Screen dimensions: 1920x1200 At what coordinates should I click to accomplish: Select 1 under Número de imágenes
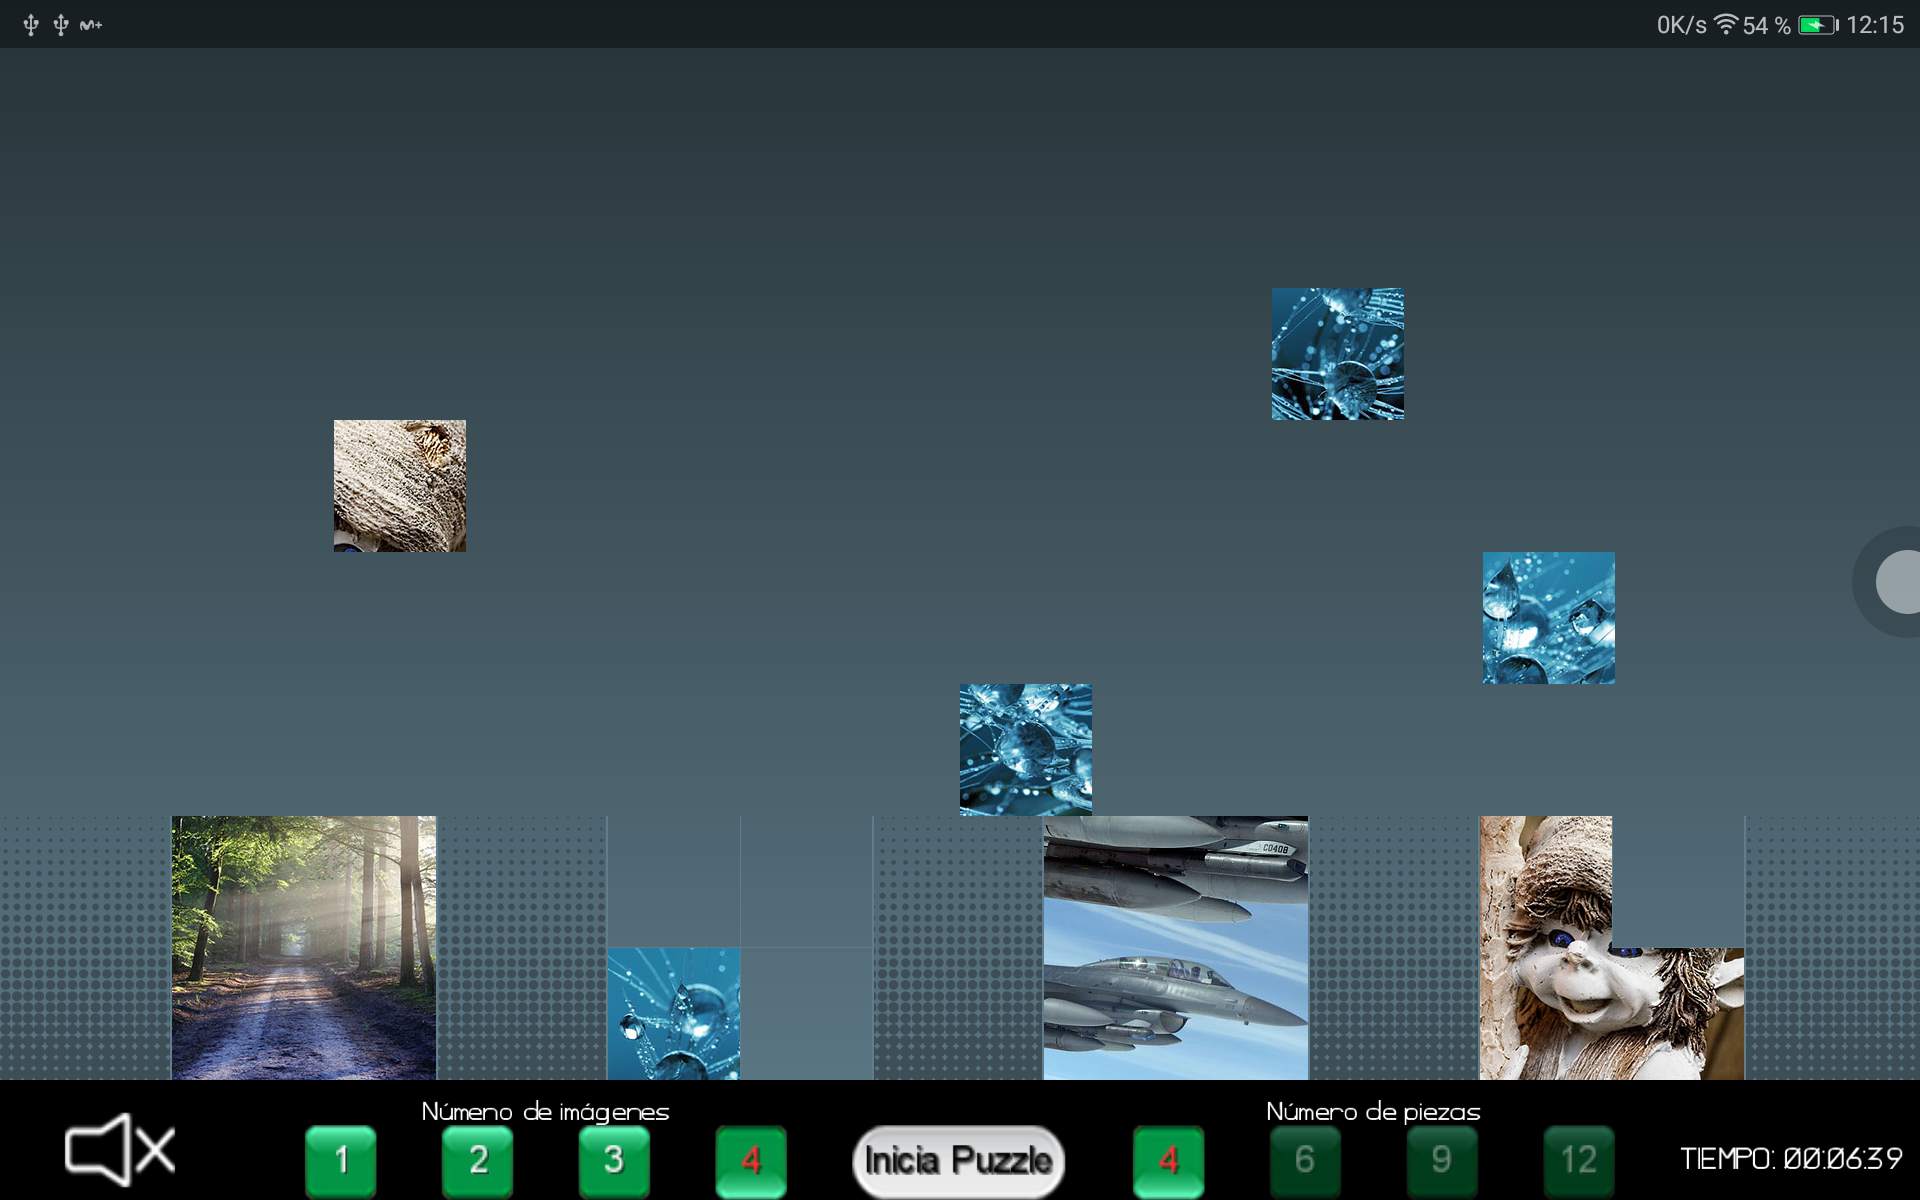click(341, 1160)
